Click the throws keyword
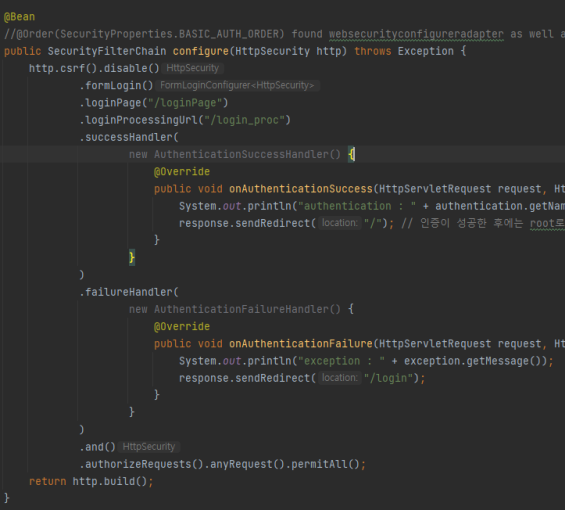 click(373, 51)
